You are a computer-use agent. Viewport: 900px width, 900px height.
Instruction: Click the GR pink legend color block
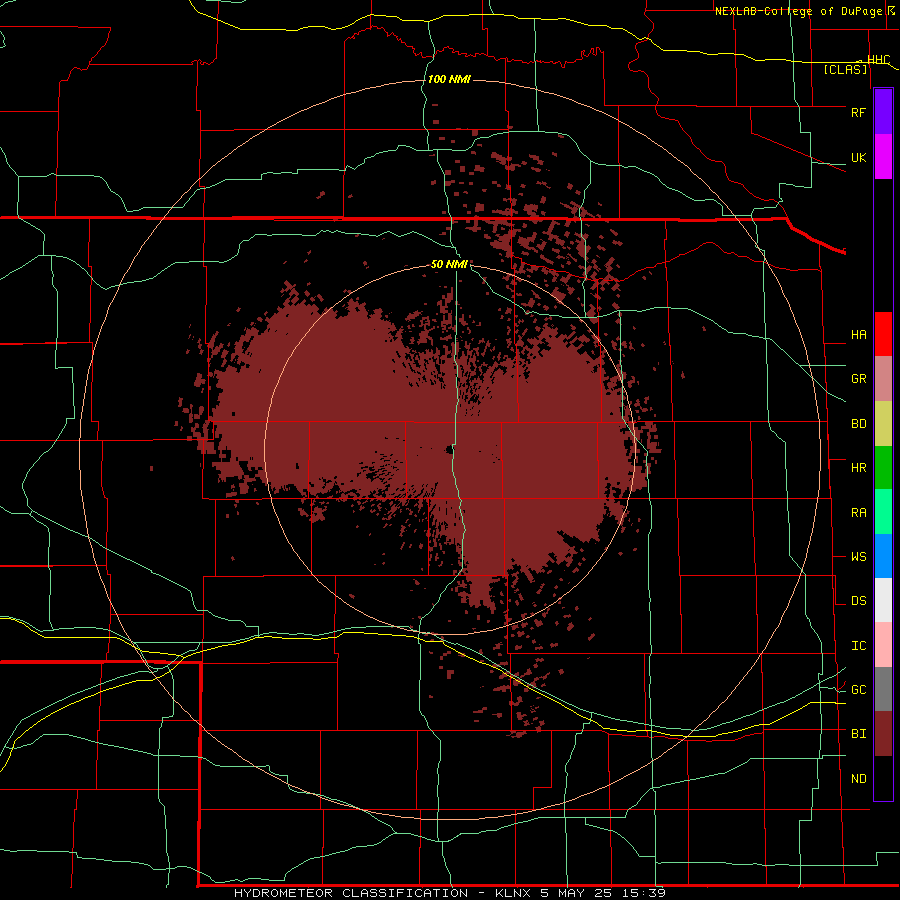(x=883, y=379)
